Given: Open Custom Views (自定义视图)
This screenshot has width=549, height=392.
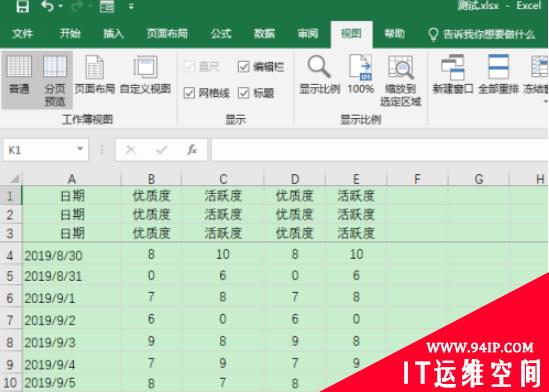Looking at the screenshot, I should (145, 75).
